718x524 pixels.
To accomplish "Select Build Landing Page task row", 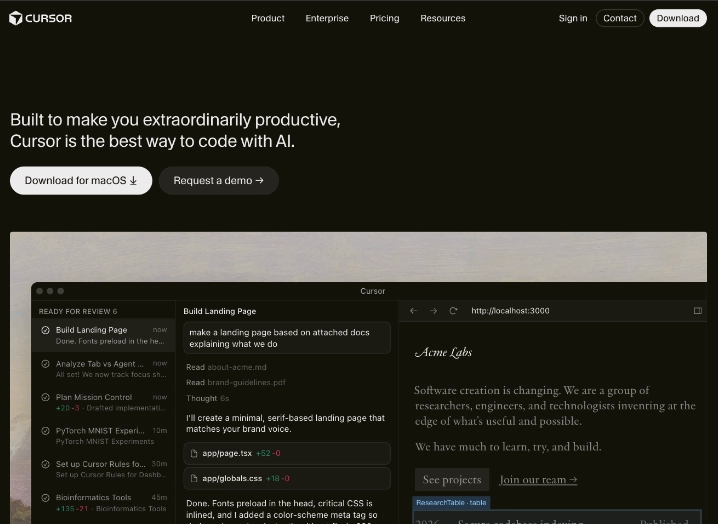I will (103, 335).
